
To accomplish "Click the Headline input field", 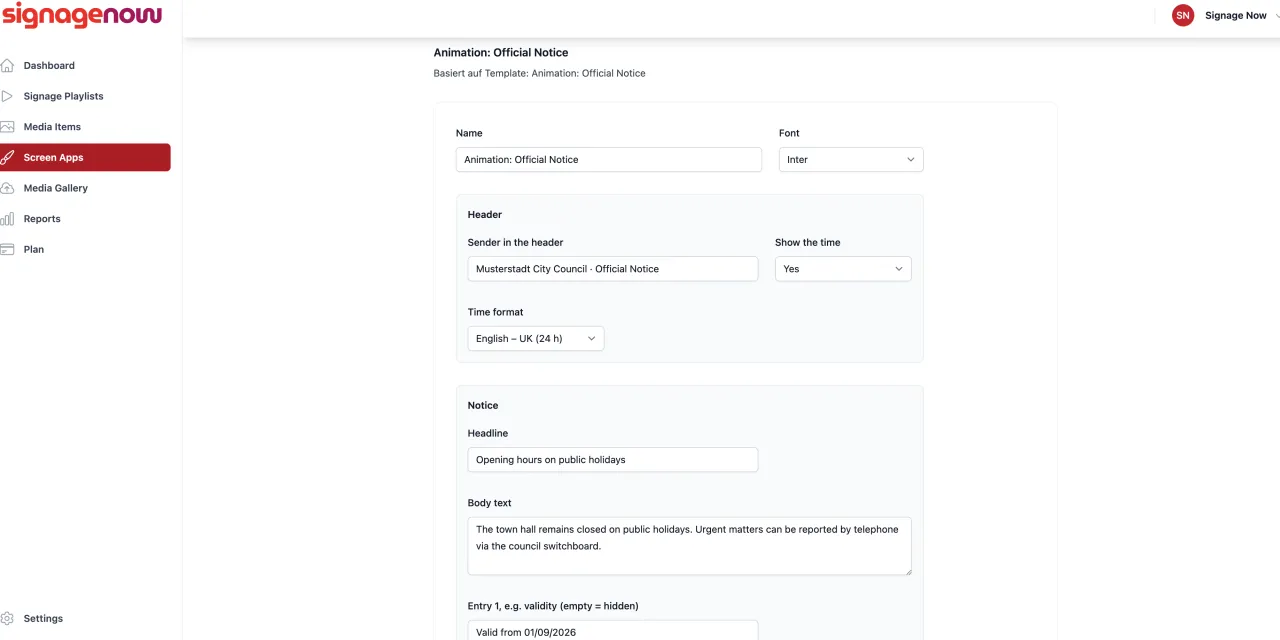I will point(613,460).
